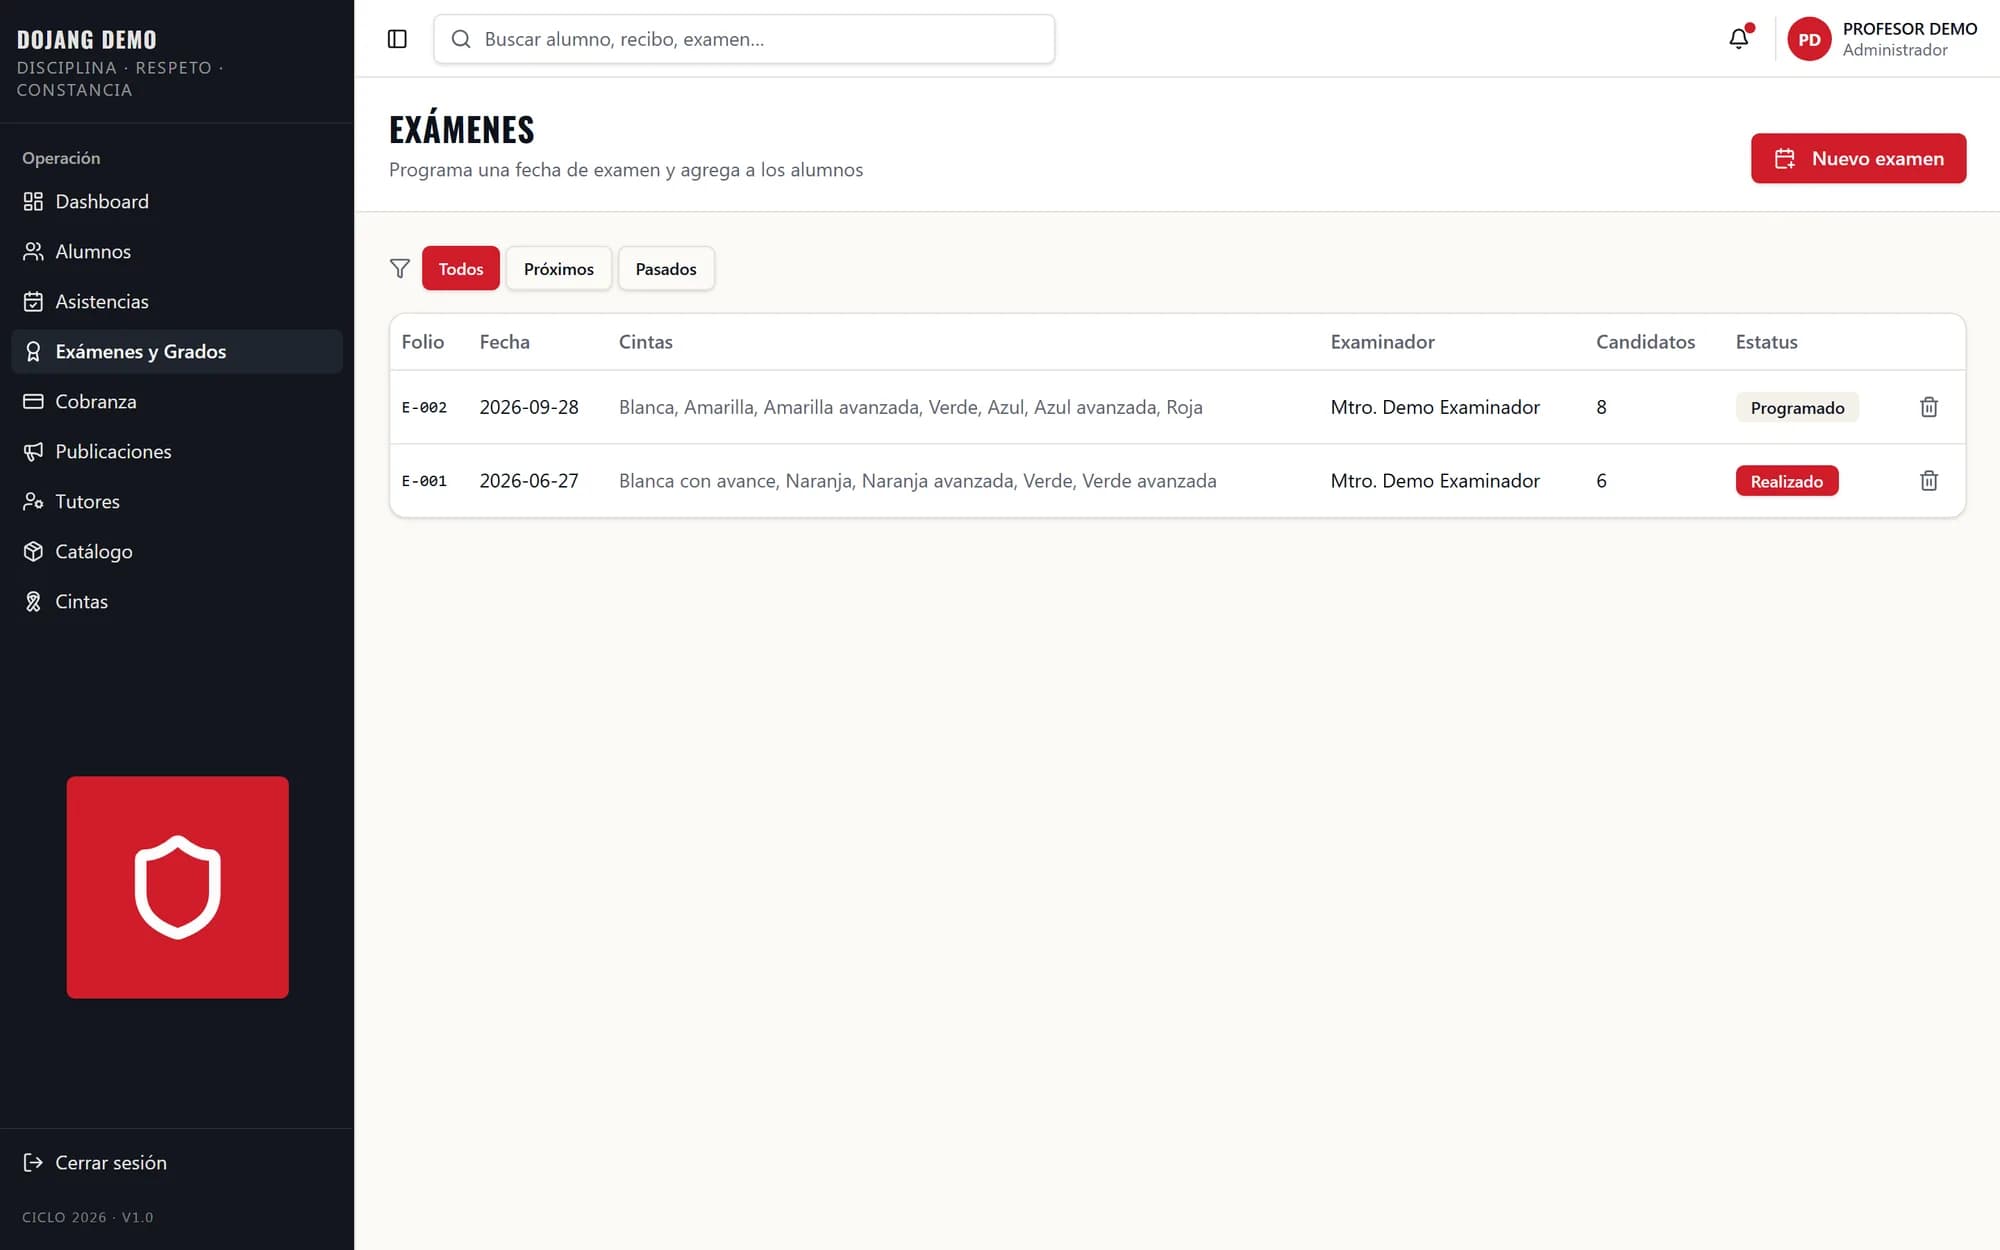This screenshot has height=1250, width=2000.
Task: Open Dashboard in the sidebar
Action: (177, 201)
